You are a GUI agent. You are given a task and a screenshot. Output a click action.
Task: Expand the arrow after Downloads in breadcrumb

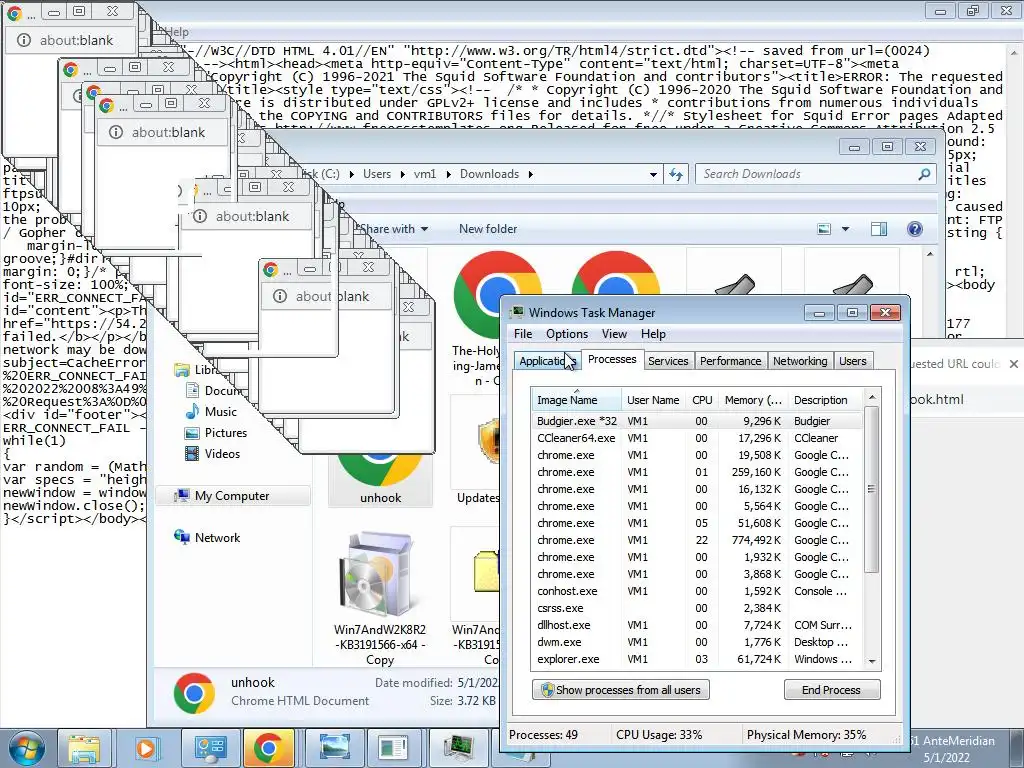(x=530, y=174)
